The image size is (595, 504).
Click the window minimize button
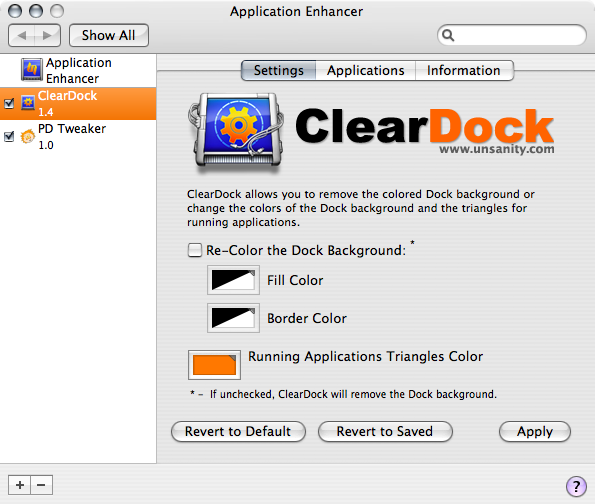click(x=36, y=11)
